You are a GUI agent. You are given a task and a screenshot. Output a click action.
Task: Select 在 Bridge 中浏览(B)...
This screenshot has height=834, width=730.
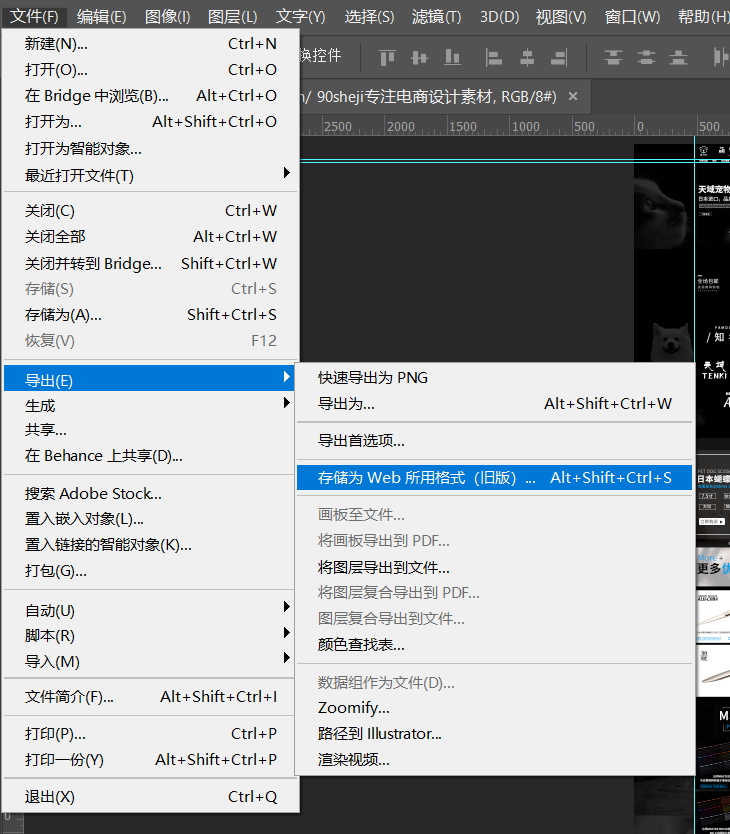tap(151, 96)
